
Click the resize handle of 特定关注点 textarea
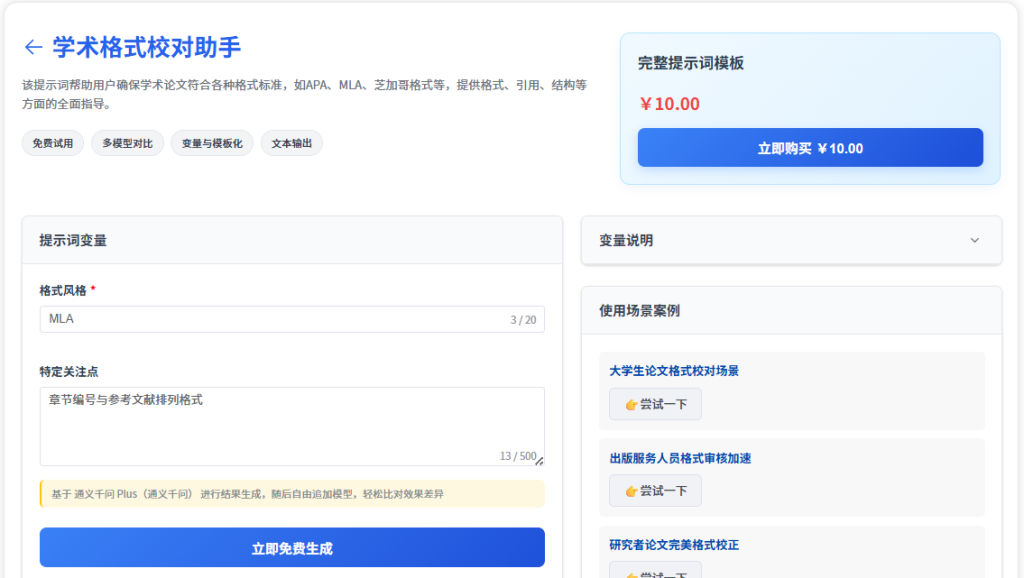pos(539,461)
